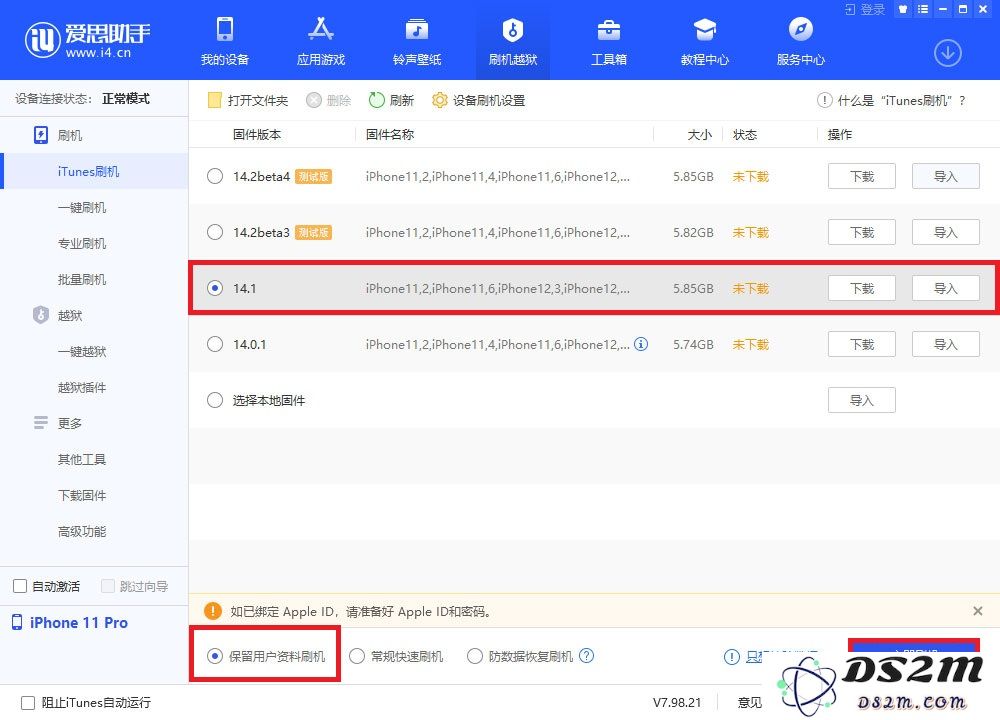Click 状态 column header
The height and width of the screenshot is (720, 1000).
point(745,135)
